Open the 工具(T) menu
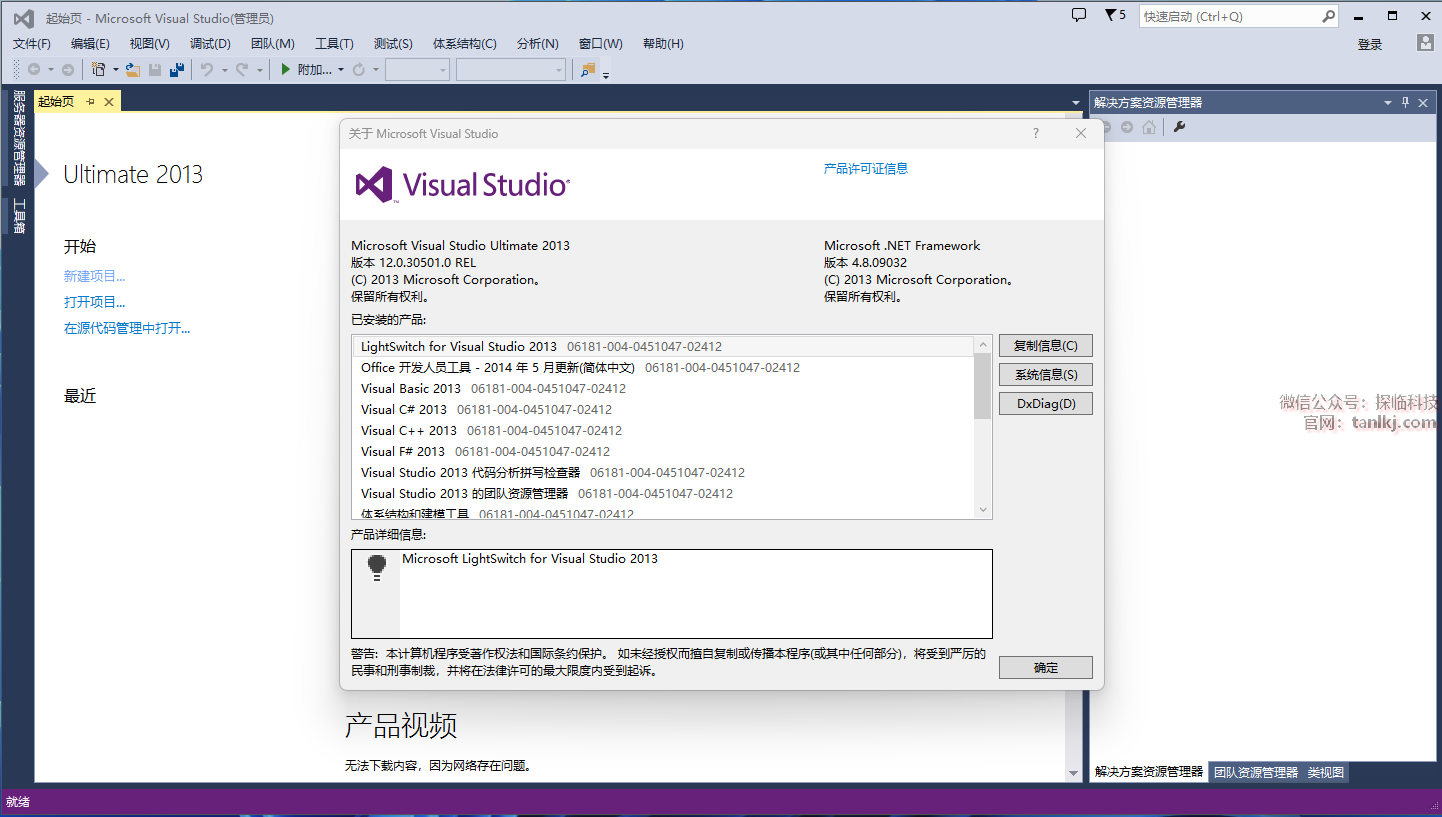This screenshot has height=817, width=1442. point(334,43)
